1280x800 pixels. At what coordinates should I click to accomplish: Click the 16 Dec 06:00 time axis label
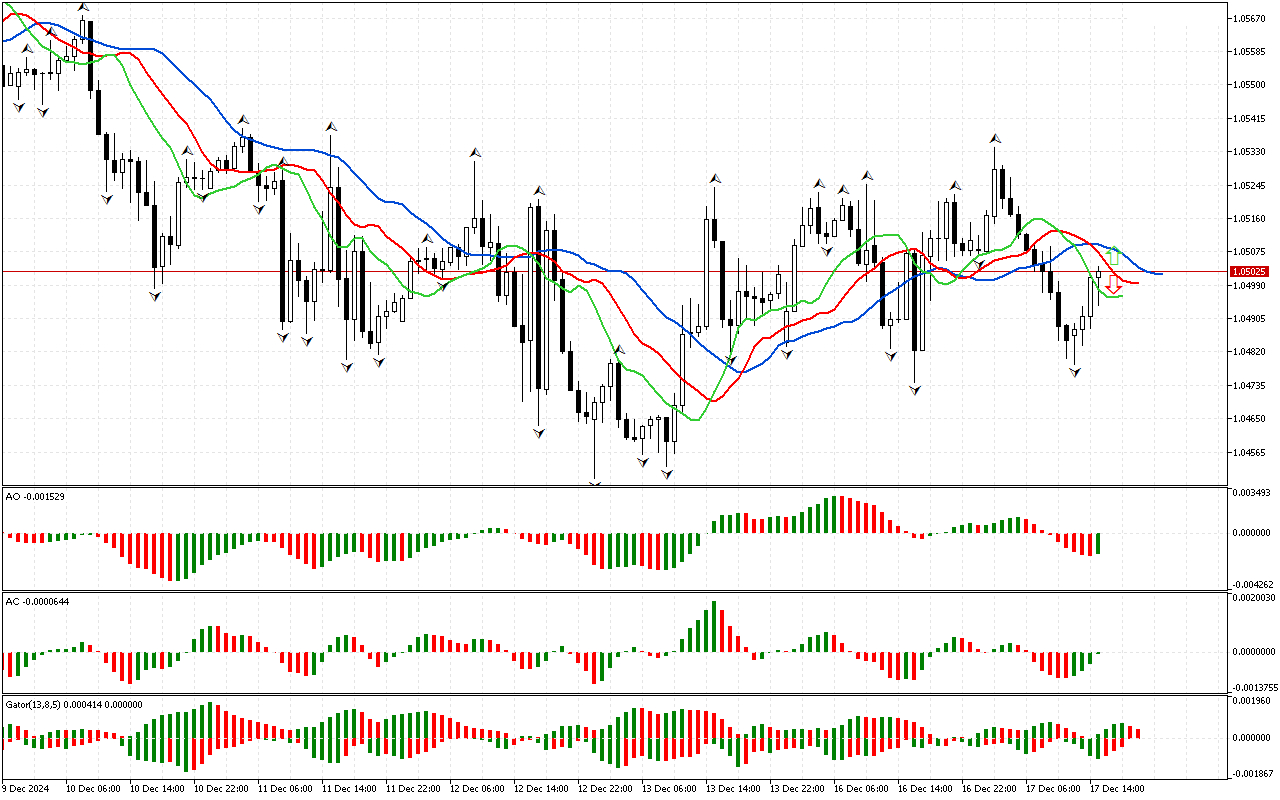click(x=861, y=789)
